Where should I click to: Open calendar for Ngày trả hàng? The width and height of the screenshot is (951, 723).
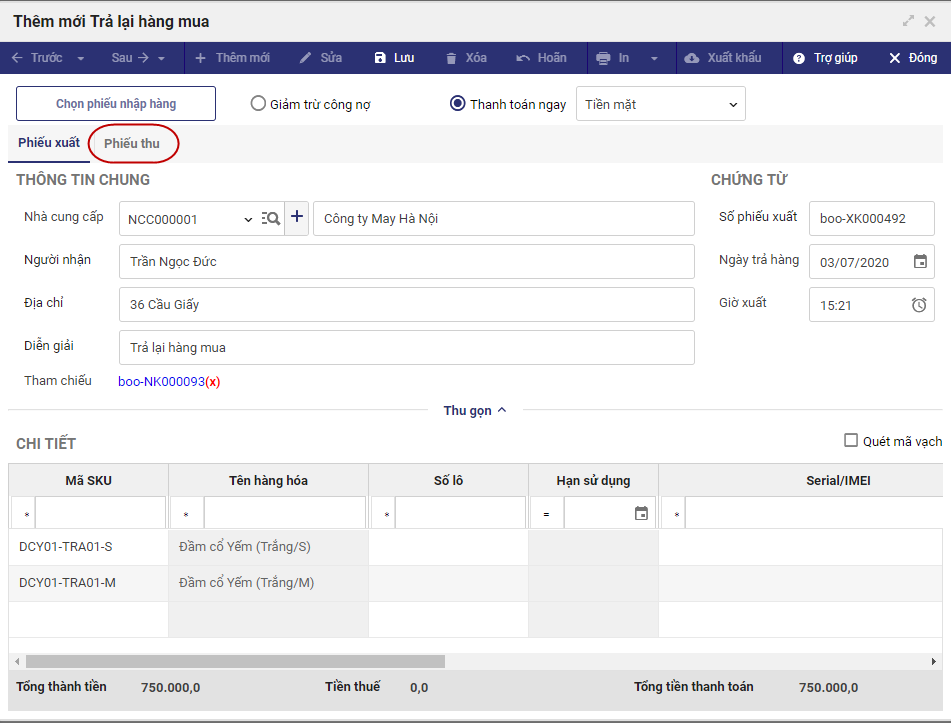[920, 262]
